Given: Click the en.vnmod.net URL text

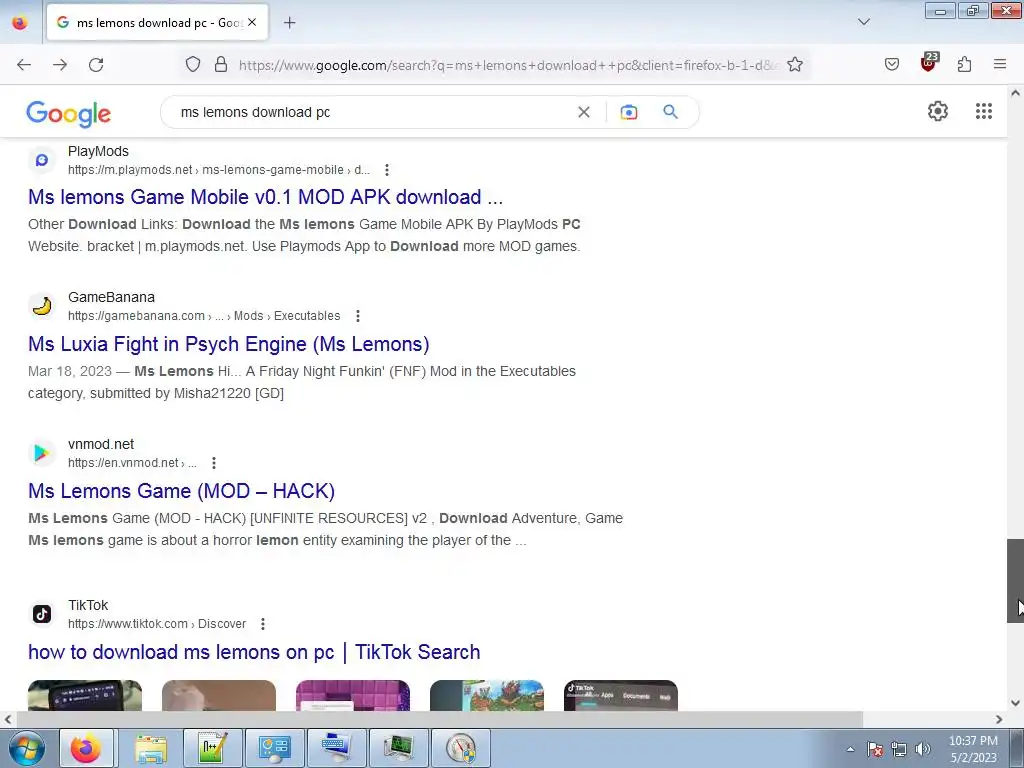Looking at the screenshot, I should [x=132, y=463].
